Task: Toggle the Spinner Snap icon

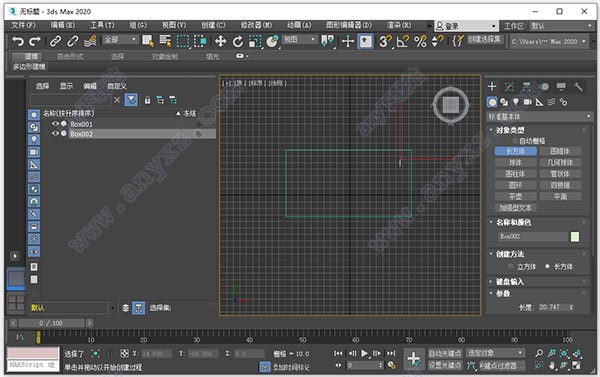Action: point(437,41)
